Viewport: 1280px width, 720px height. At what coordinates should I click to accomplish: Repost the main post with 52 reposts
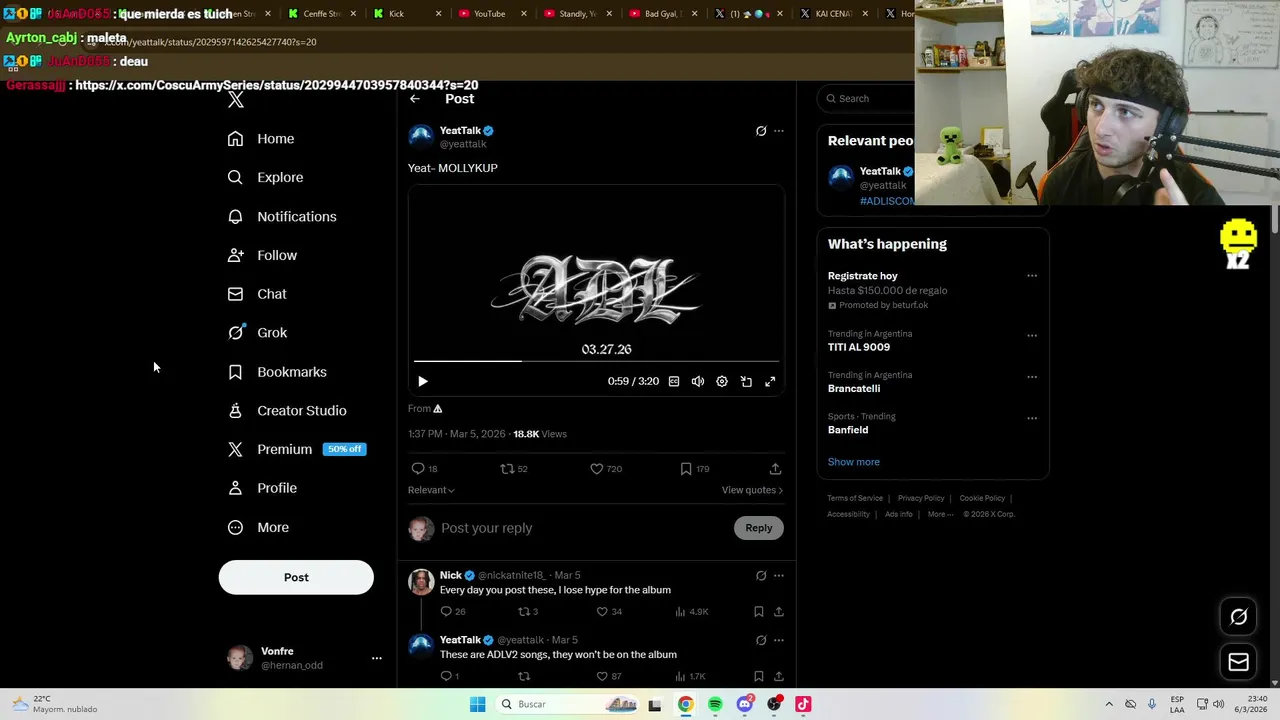pyautogui.click(x=513, y=468)
